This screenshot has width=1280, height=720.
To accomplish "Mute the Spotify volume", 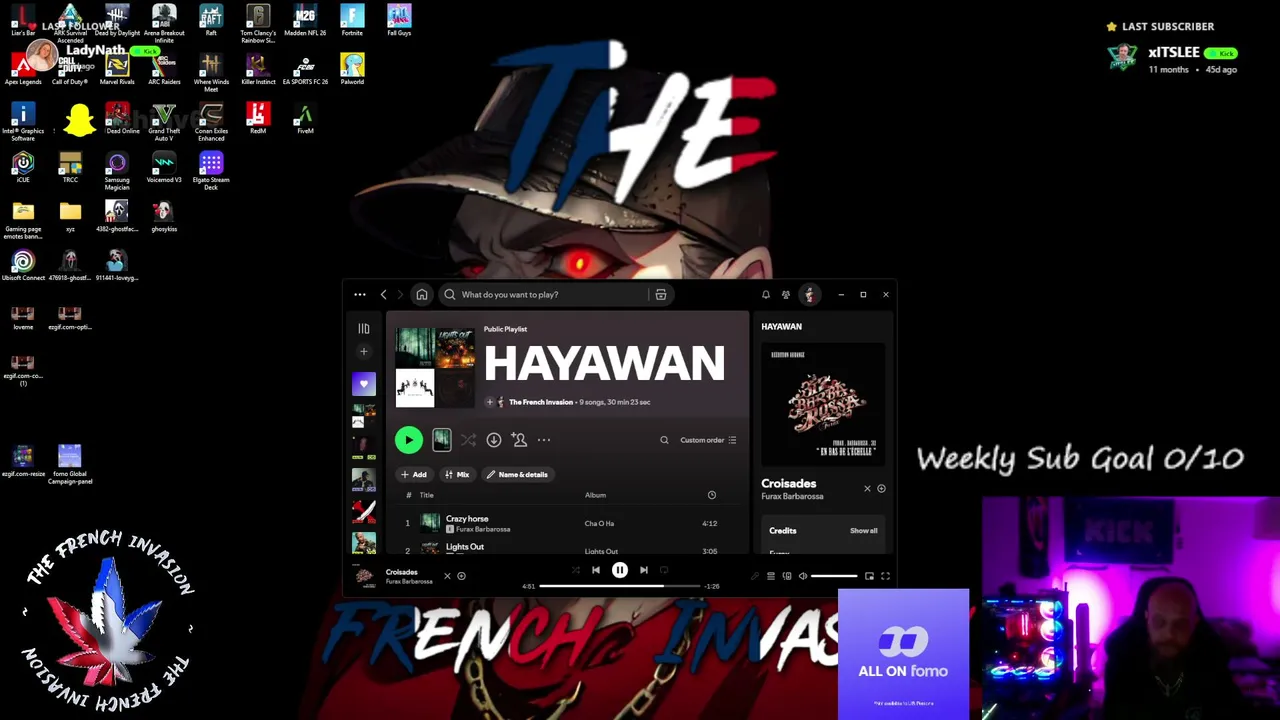I will (803, 576).
